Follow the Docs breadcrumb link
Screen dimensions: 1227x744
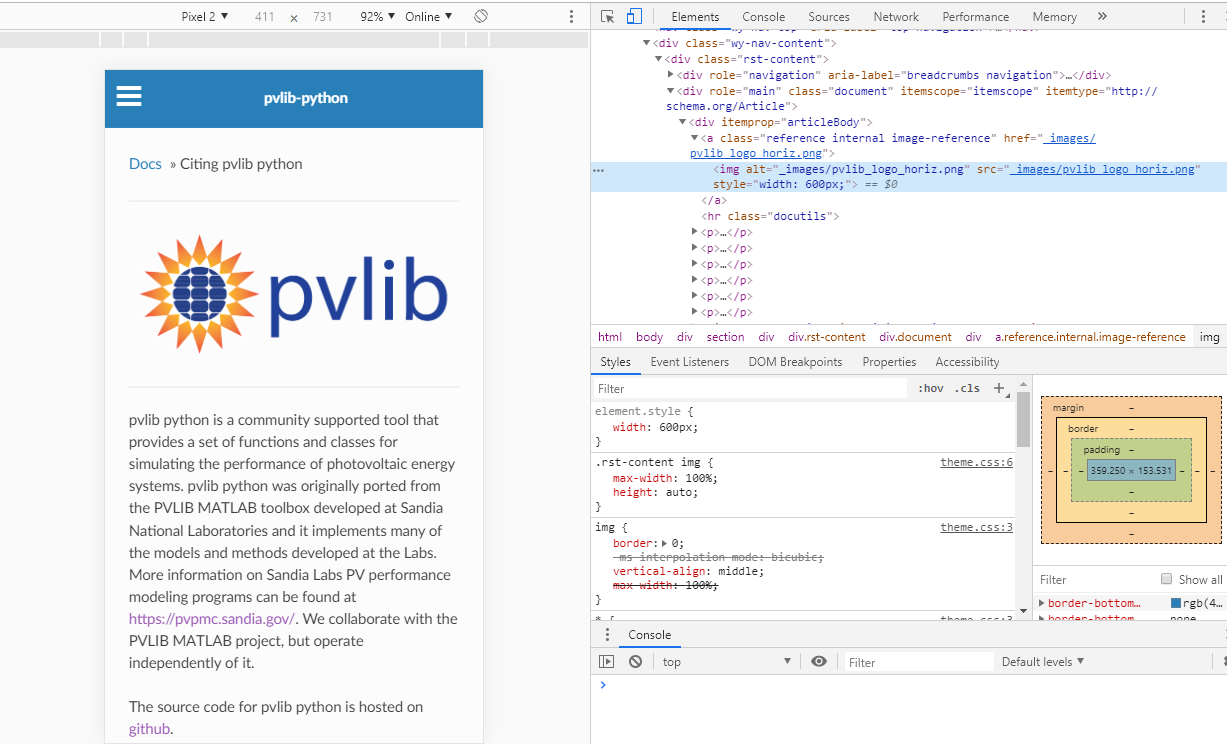coord(145,164)
